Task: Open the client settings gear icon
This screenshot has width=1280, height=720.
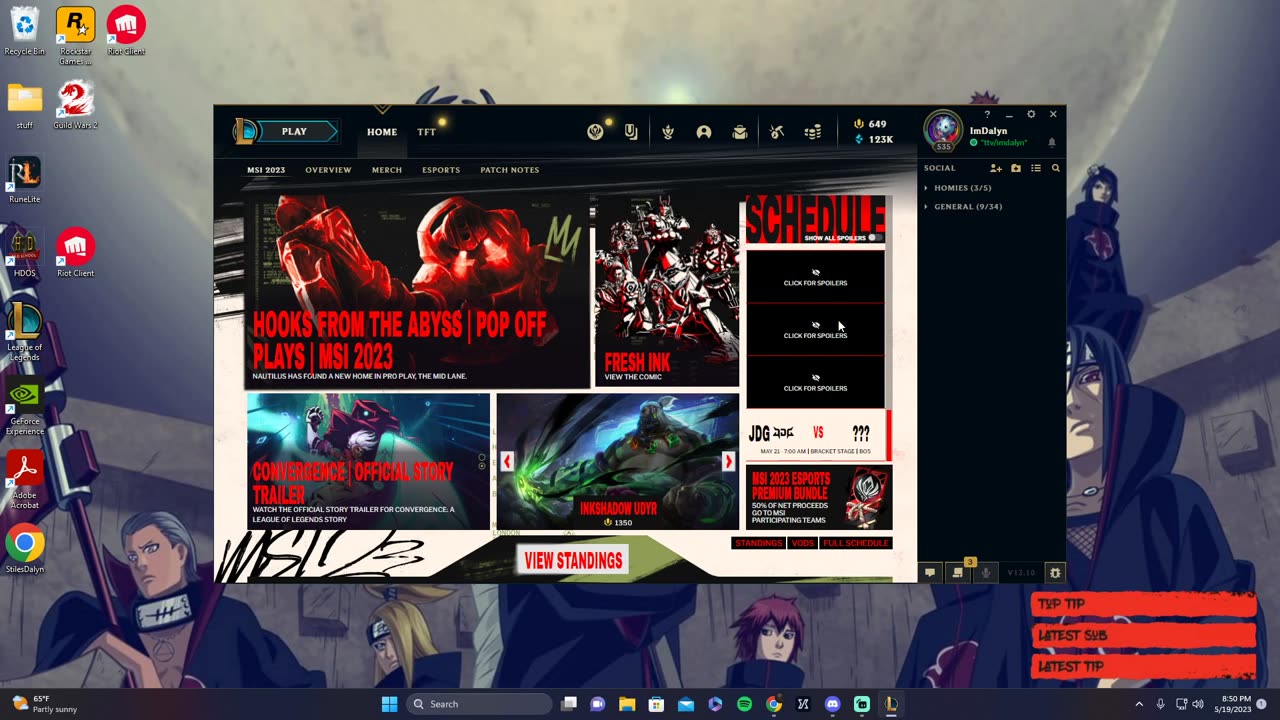Action: (1031, 114)
